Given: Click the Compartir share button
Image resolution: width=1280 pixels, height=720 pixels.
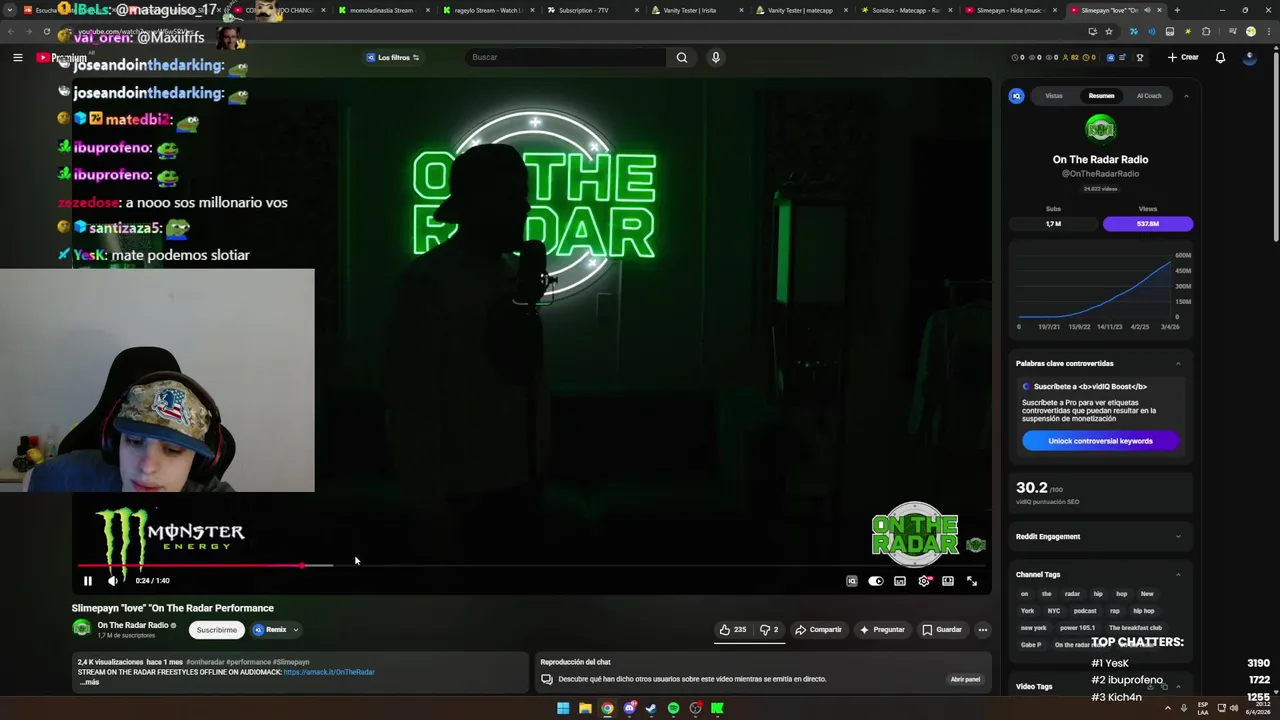Looking at the screenshot, I should click(818, 630).
